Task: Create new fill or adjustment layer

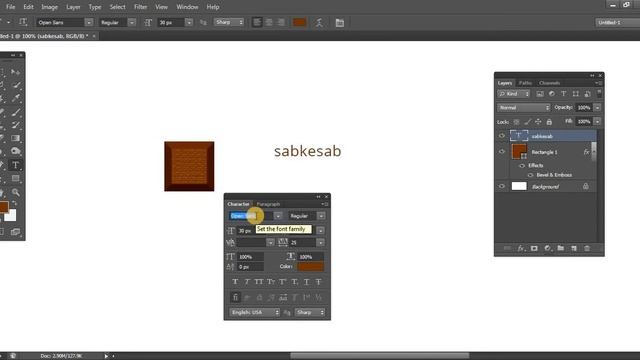Action: 547,248
